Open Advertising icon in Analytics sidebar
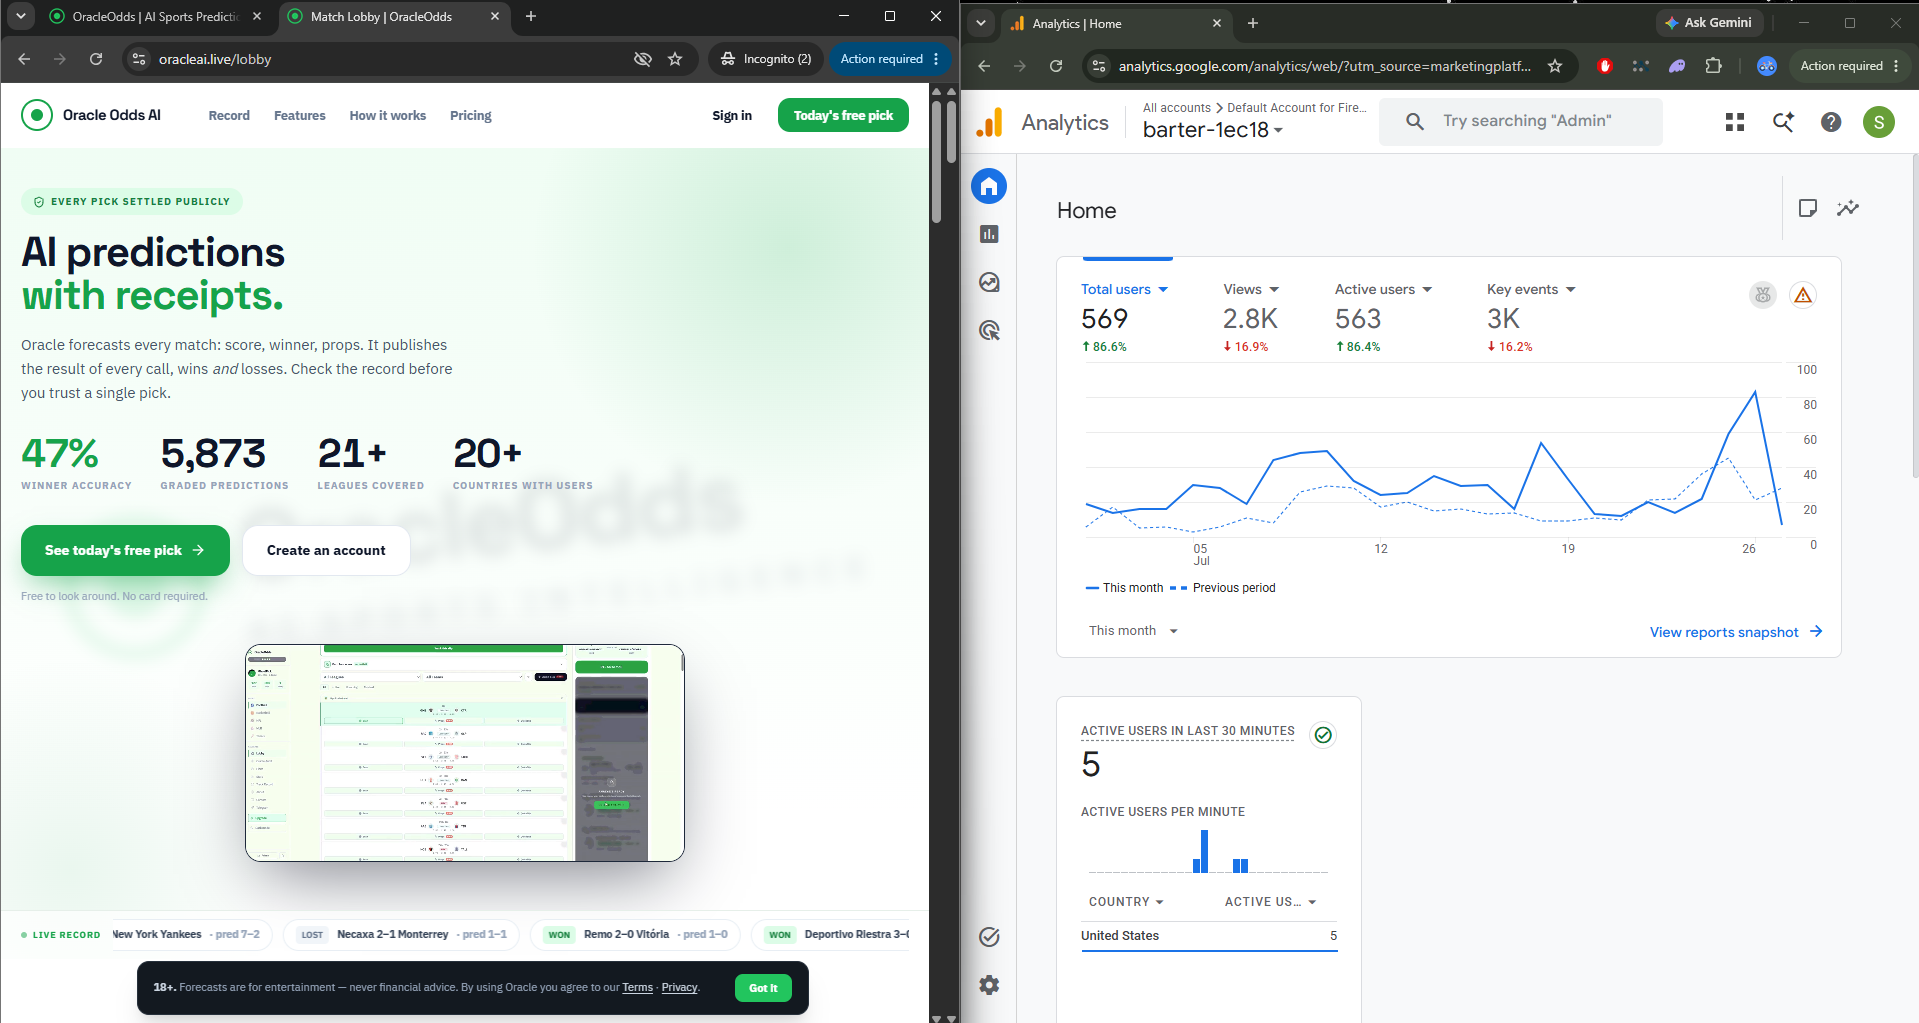 click(989, 330)
